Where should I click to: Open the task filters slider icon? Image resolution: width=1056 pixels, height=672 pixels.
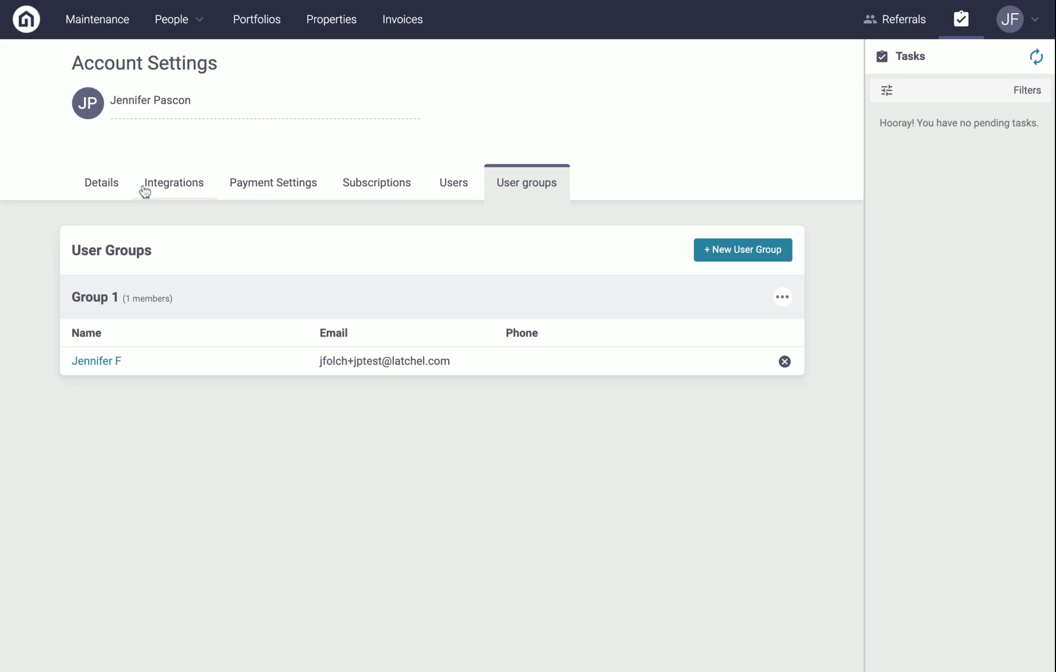click(x=887, y=90)
